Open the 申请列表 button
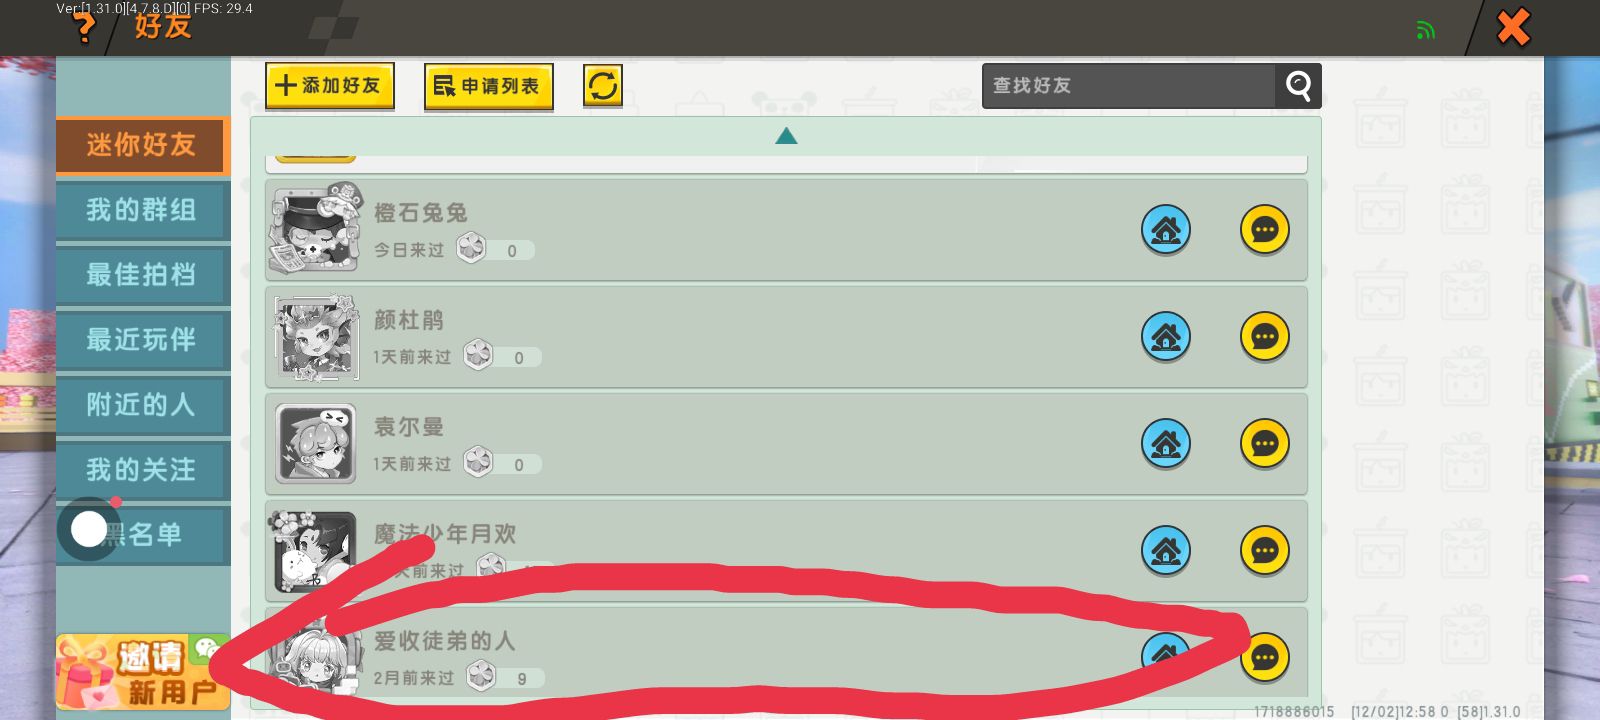This screenshot has height=720, width=1600. pyautogui.click(x=489, y=86)
